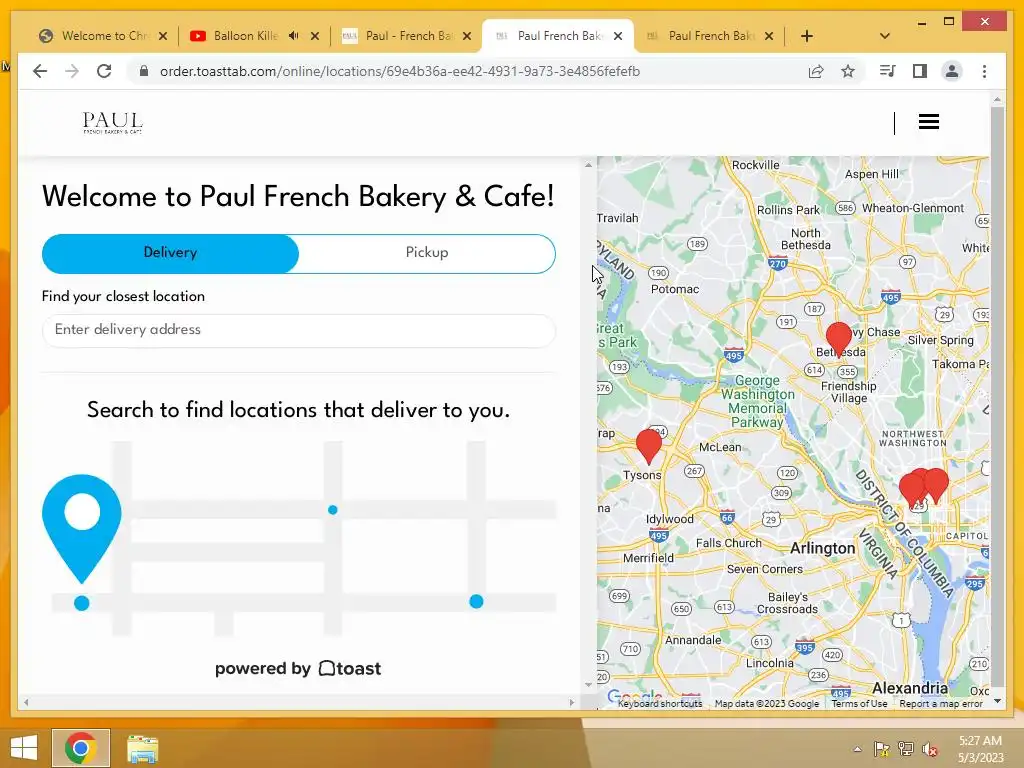Open a new browser tab
This screenshot has height=768, width=1024.
pos(807,36)
